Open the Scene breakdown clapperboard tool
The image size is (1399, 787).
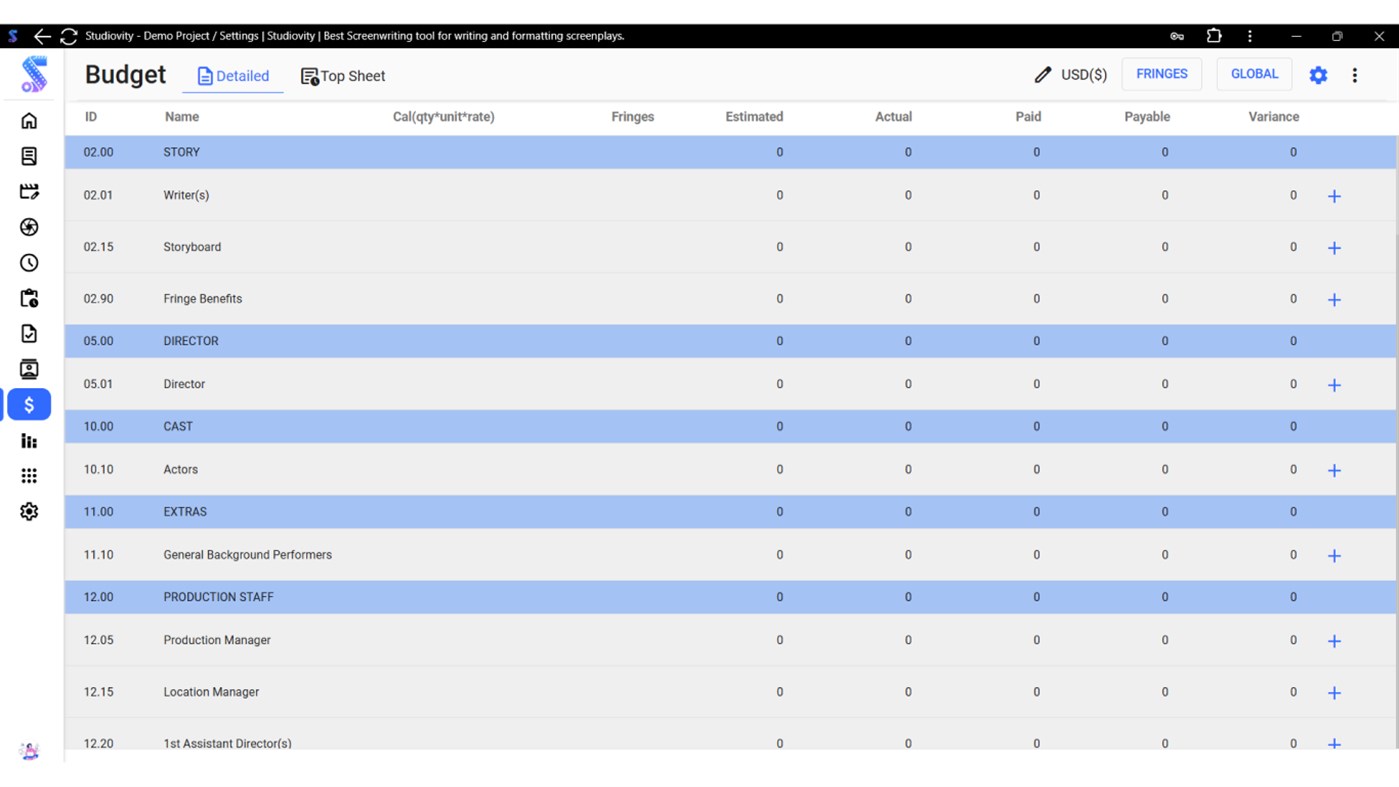coord(29,191)
